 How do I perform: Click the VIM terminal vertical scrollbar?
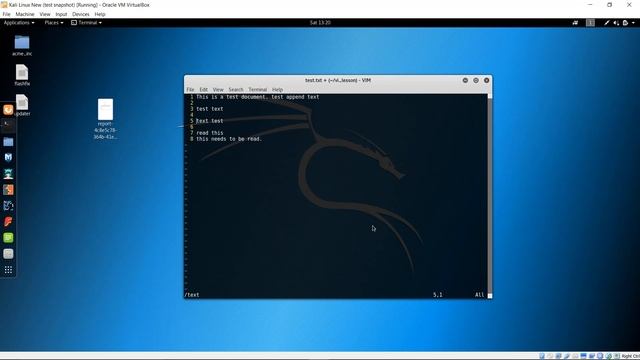490,196
